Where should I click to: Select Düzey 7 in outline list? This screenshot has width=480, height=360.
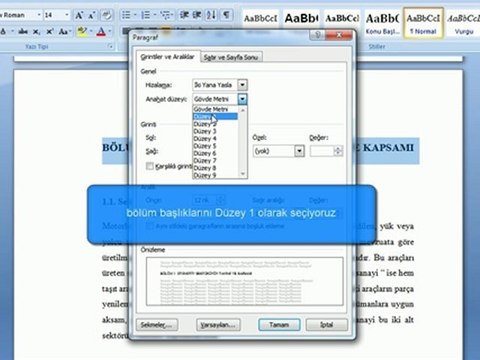pos(215,161)
